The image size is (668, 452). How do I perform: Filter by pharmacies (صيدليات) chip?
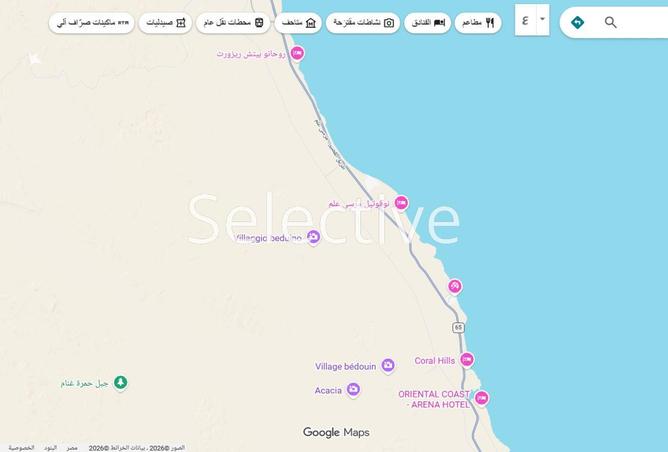[x=165, y=22]
